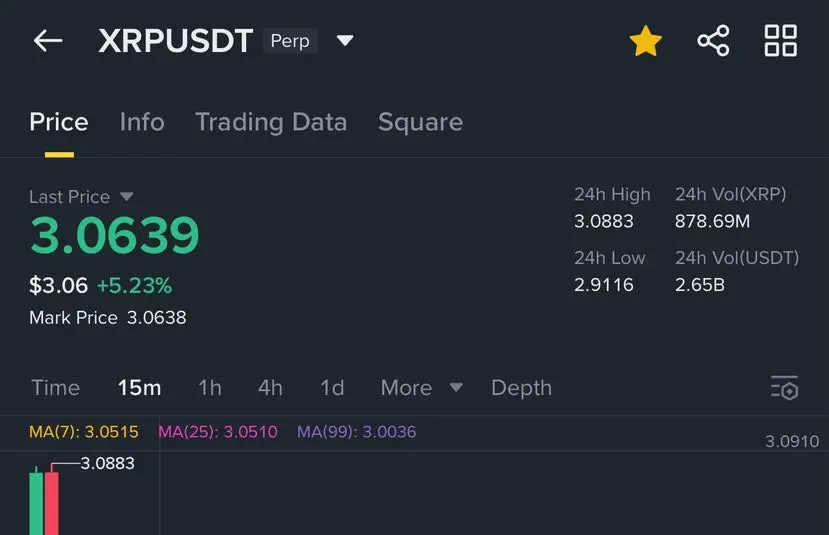Expand the XRPUSDT pair dropdown arrow
The image size is (829, 535).
click(x=345, y=40)
